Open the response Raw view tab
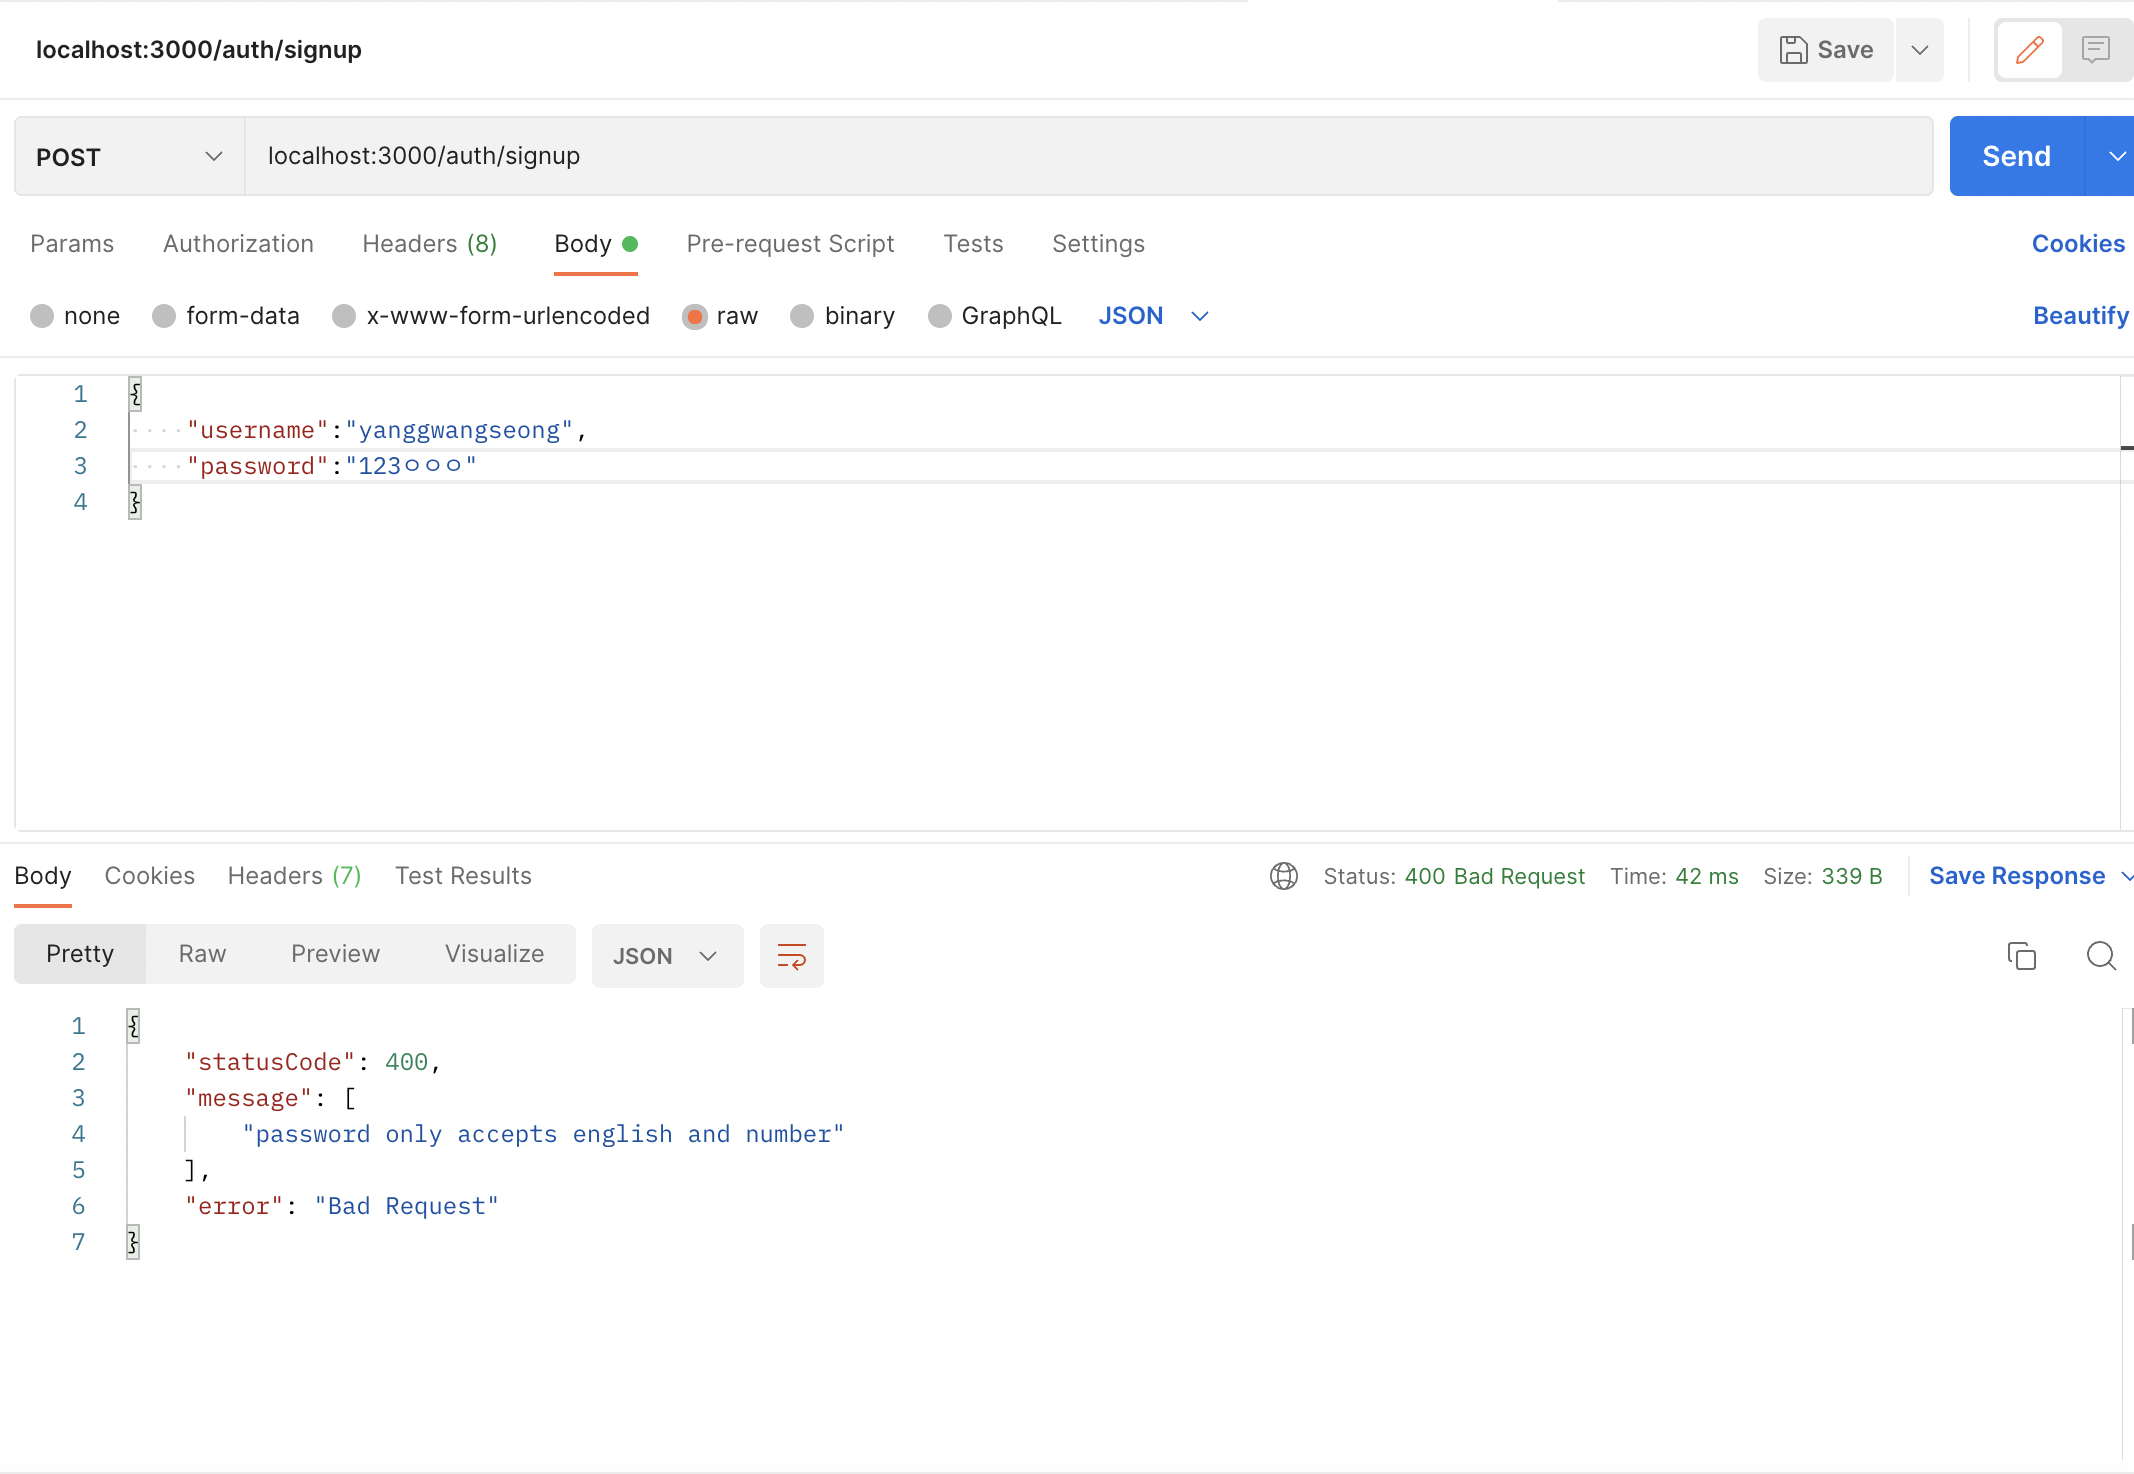 [202, 954]
